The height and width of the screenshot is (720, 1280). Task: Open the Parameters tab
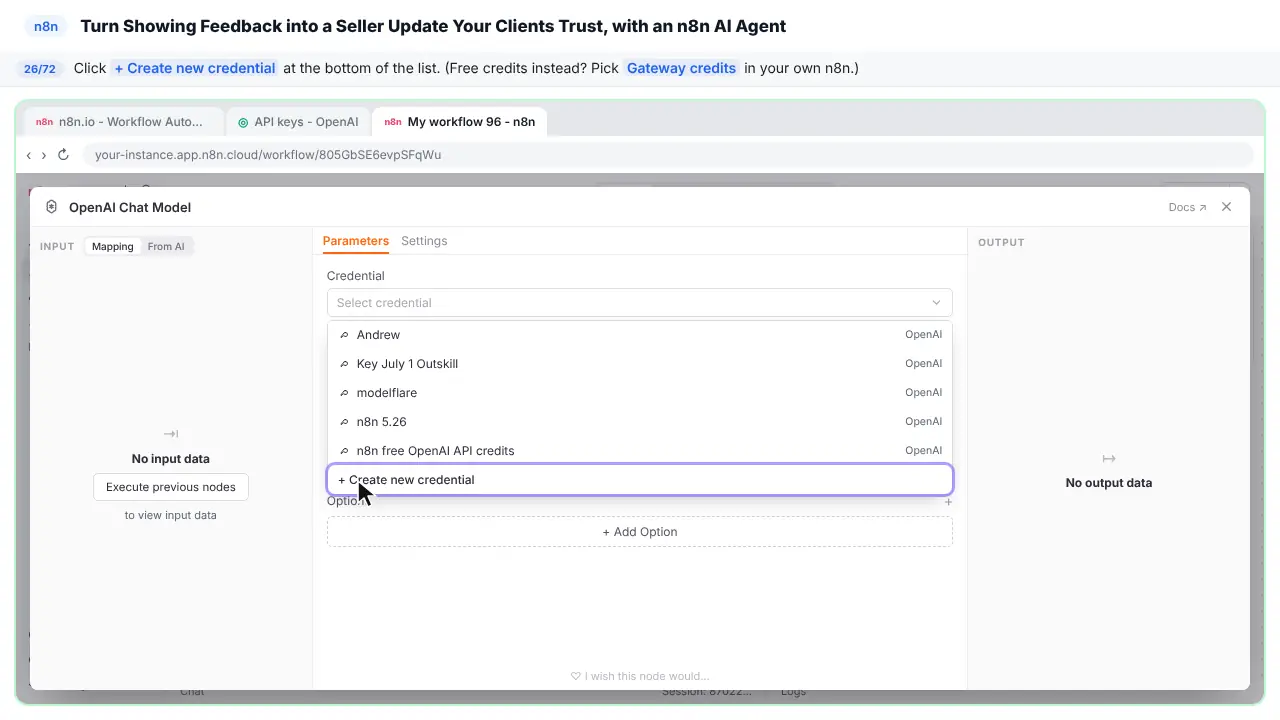356,241
